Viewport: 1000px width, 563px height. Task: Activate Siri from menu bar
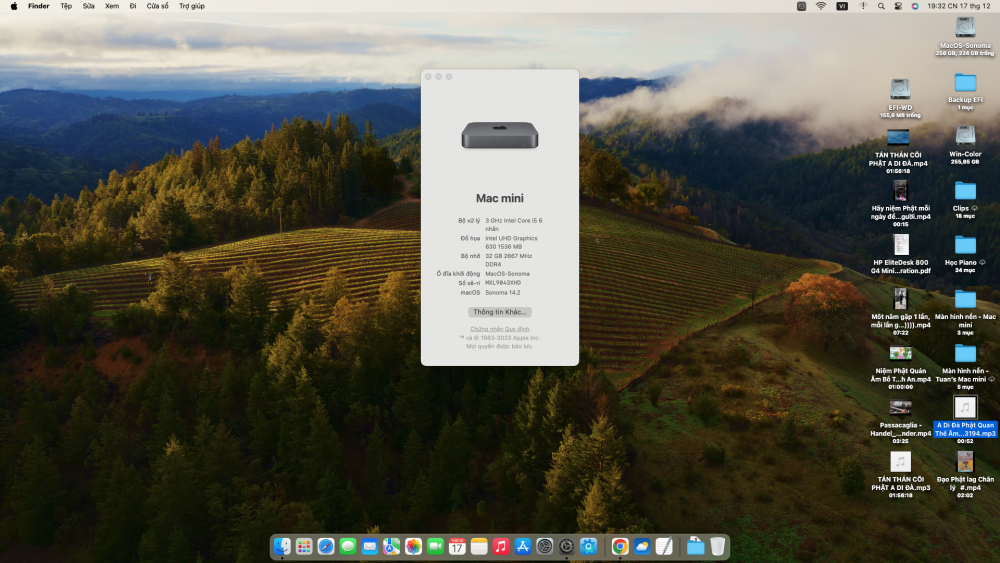(x=915, y=6)
